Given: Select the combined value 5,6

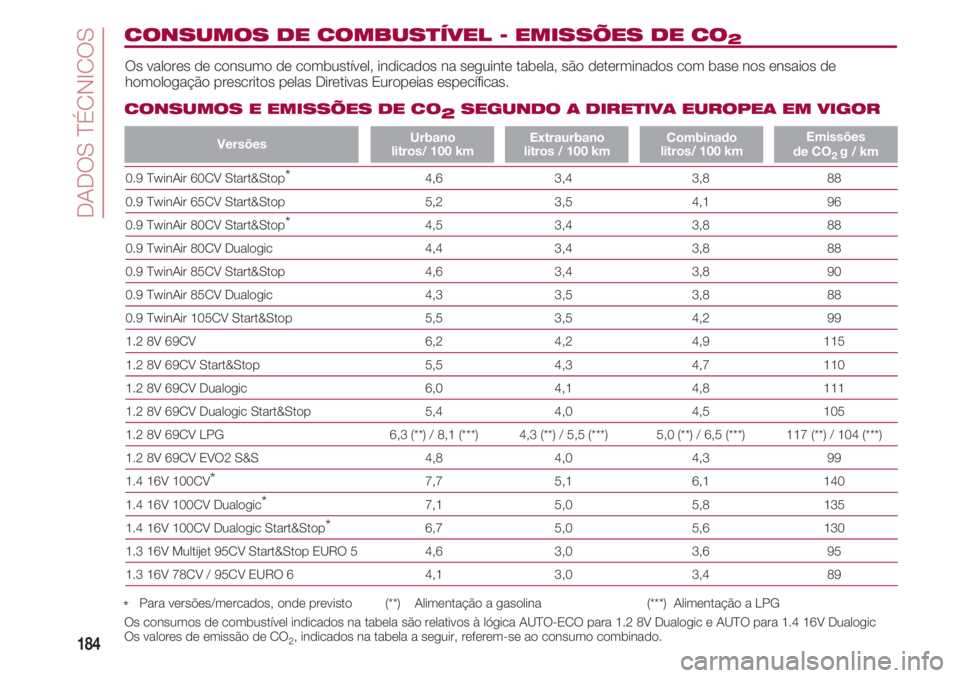Looking at the screenshot, I should 700,528.
